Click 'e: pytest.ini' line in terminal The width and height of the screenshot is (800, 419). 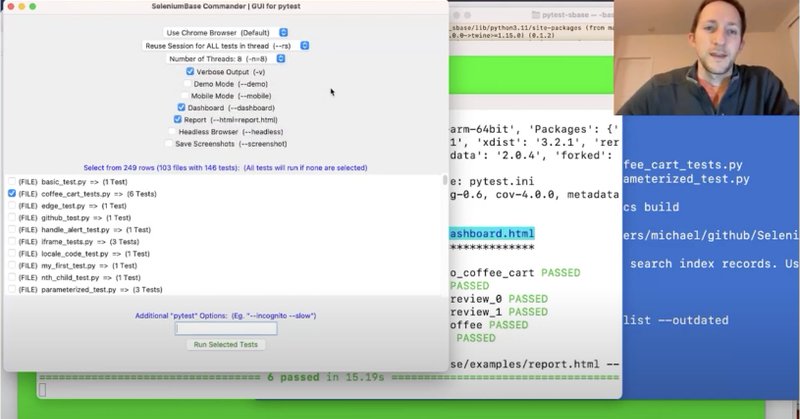492,181
